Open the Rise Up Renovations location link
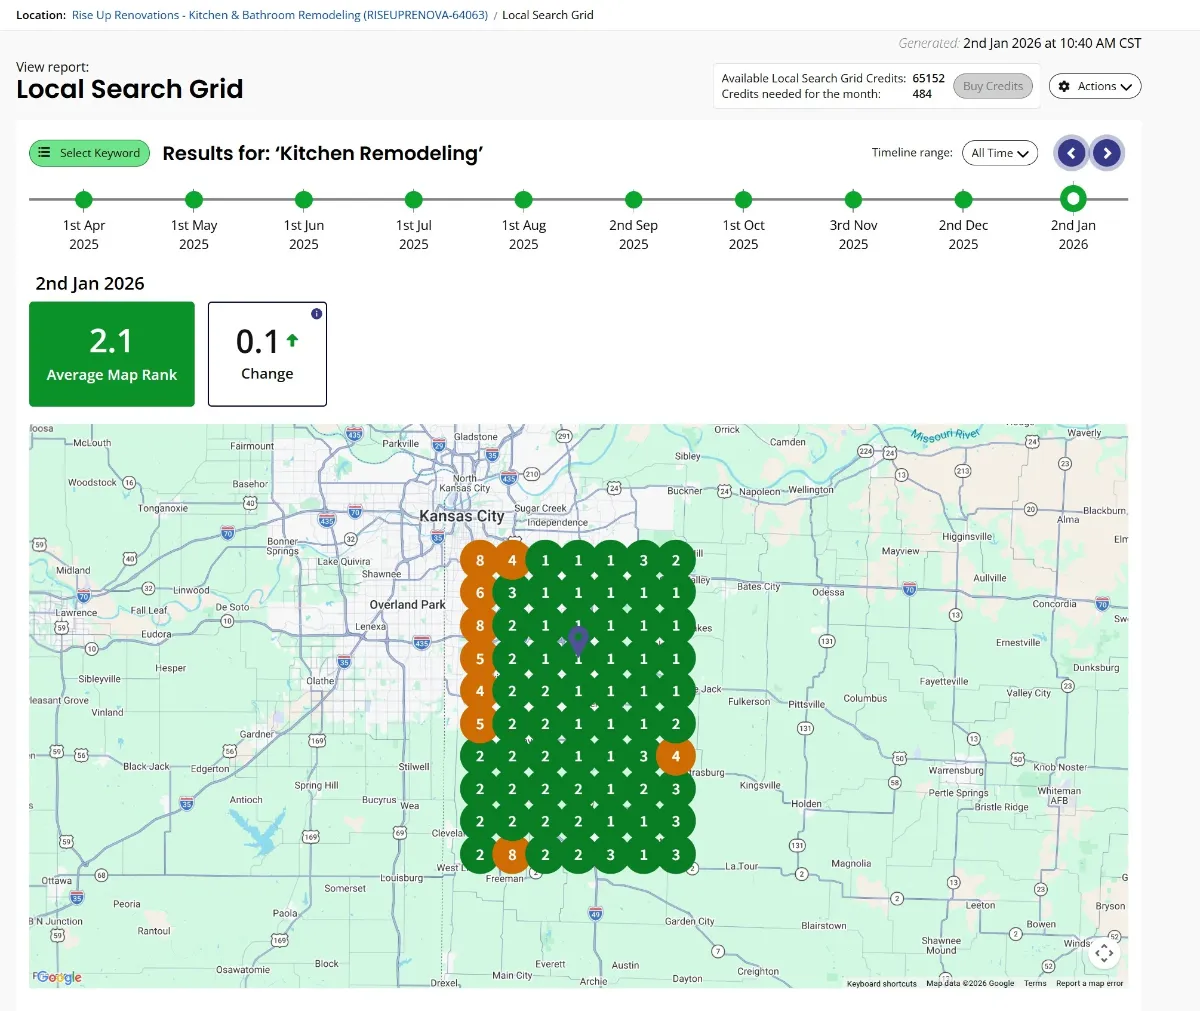Screen dimensions: 1200x1011 [x=280, y=15]
